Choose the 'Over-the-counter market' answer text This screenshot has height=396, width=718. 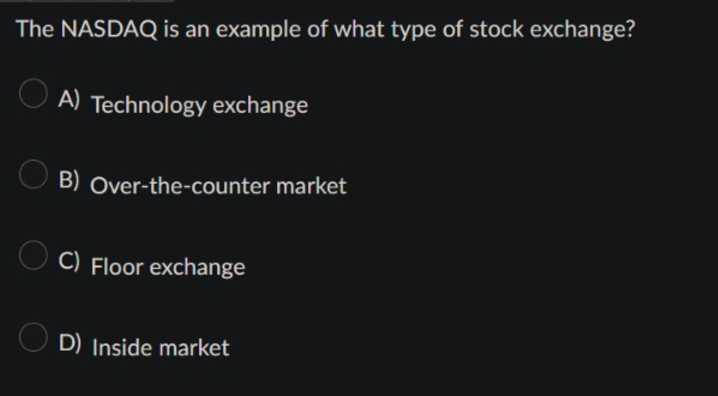[218, 186]
